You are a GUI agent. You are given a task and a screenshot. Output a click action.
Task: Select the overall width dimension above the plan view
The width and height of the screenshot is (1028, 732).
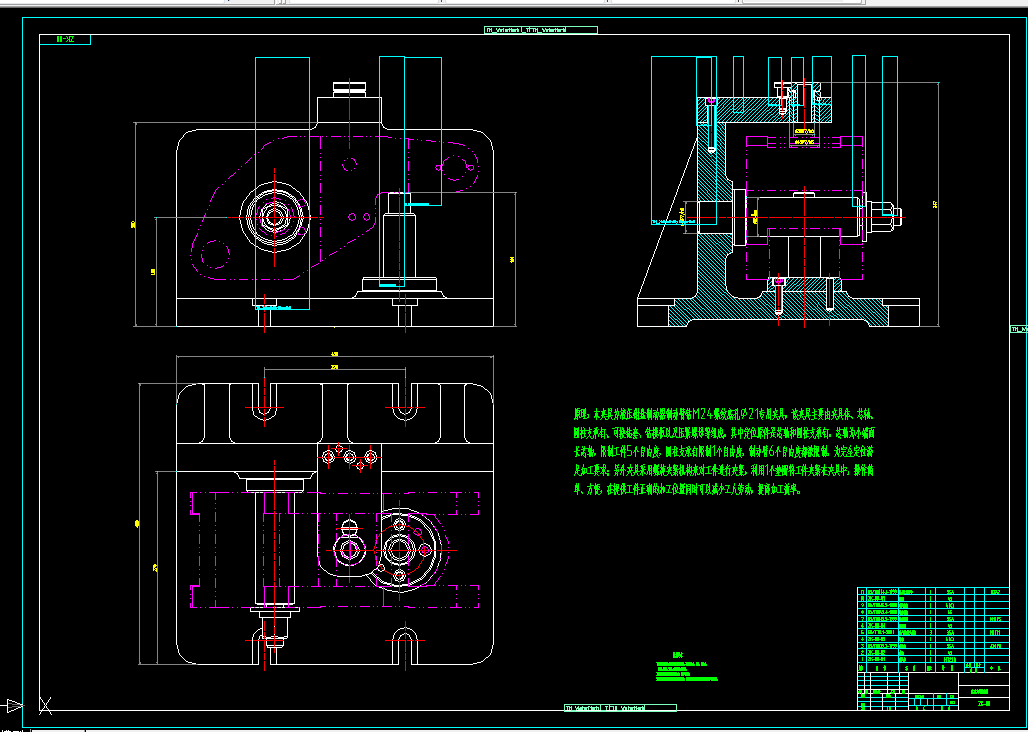tap(335, 356)
